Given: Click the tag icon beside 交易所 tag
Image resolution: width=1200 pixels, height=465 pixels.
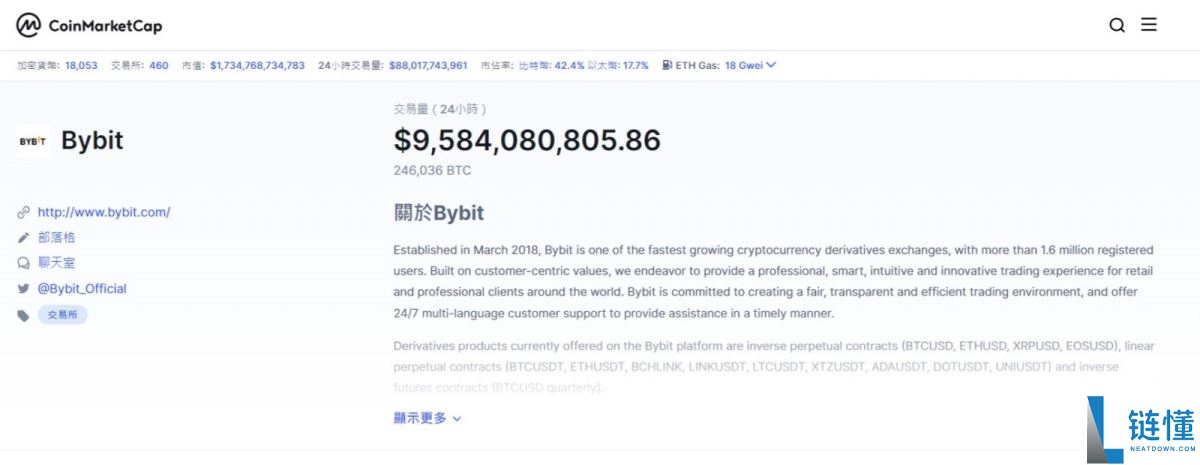Looking at the screenshot, I should pos(23,315).
